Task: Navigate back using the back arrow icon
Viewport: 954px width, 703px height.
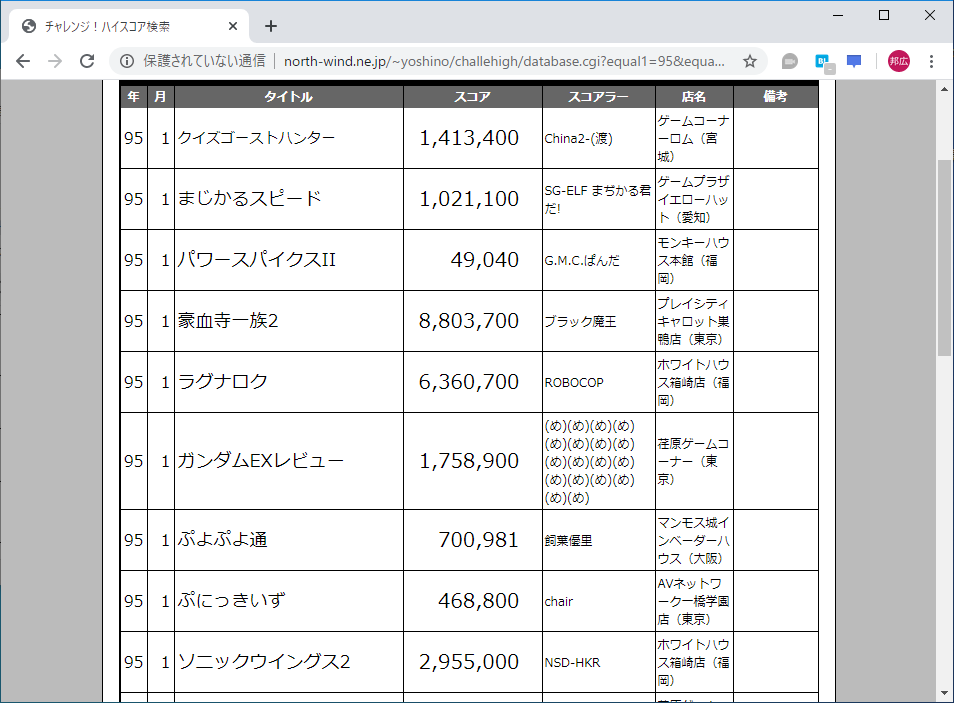Action: [x=22, y=61]
